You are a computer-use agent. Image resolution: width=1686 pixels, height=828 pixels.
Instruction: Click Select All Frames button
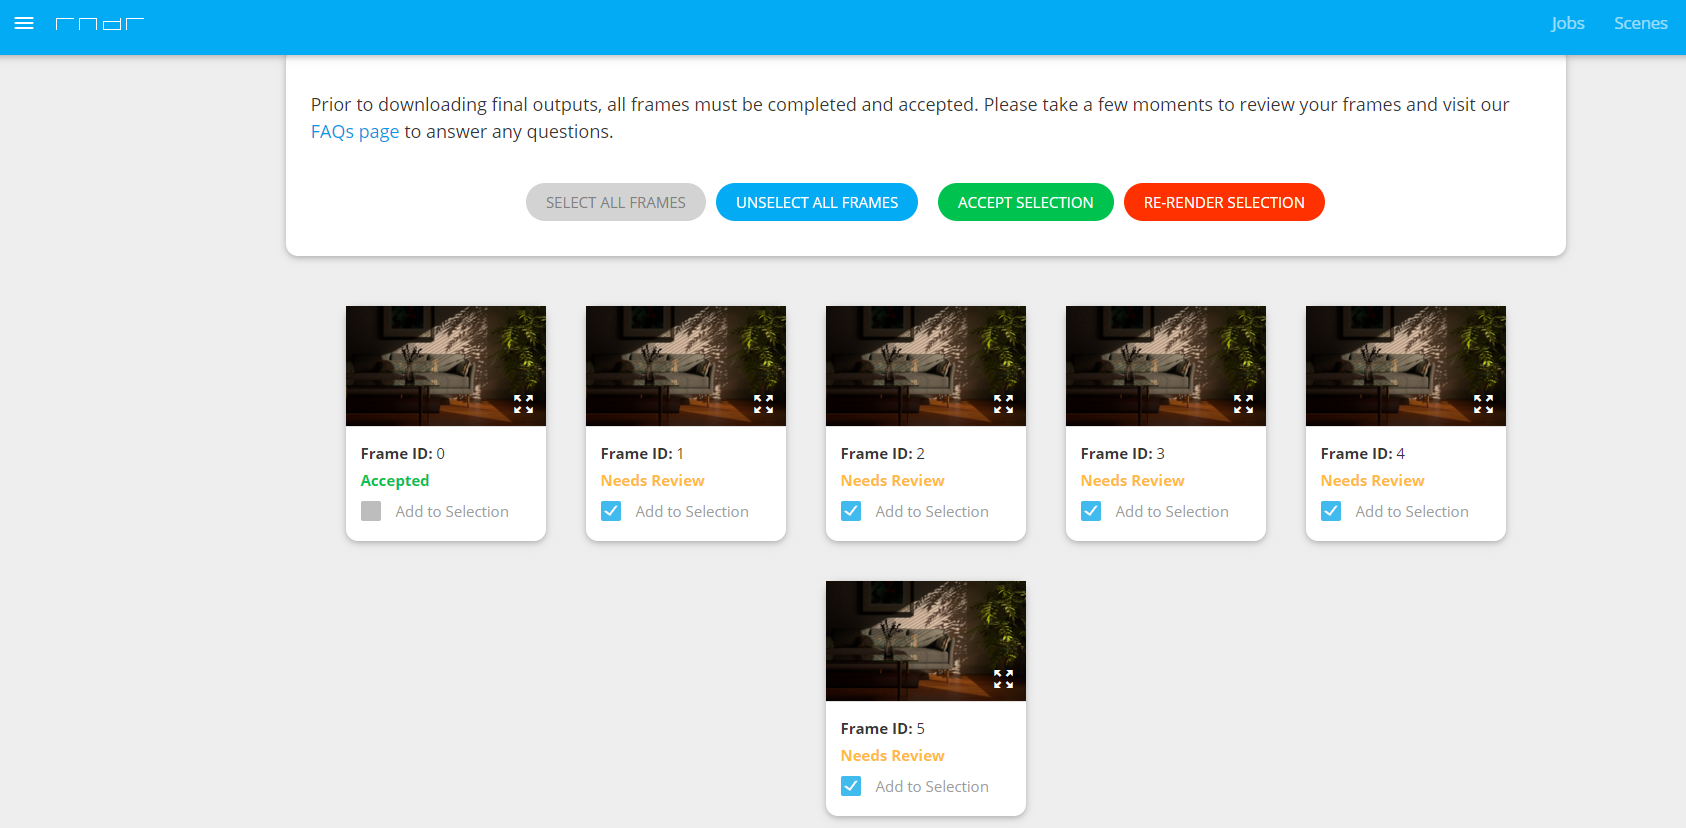(x=616, y=202)
